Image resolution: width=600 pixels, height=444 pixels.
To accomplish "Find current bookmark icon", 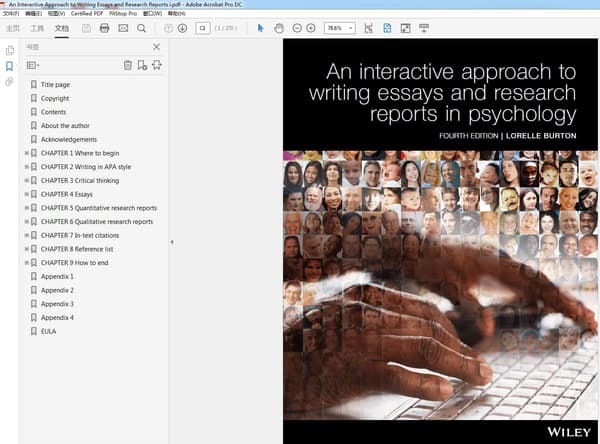I will coord(157,65).
